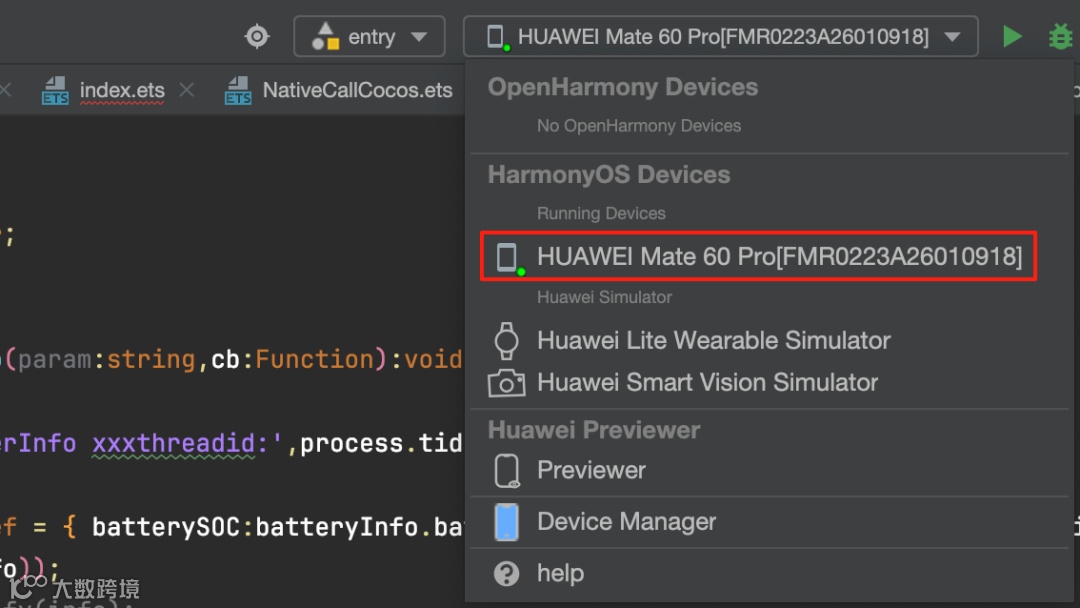The width and height of the screenshot is (1080, 608).
Task: Click the 'Running Devices' label
Action: [601, 213]
